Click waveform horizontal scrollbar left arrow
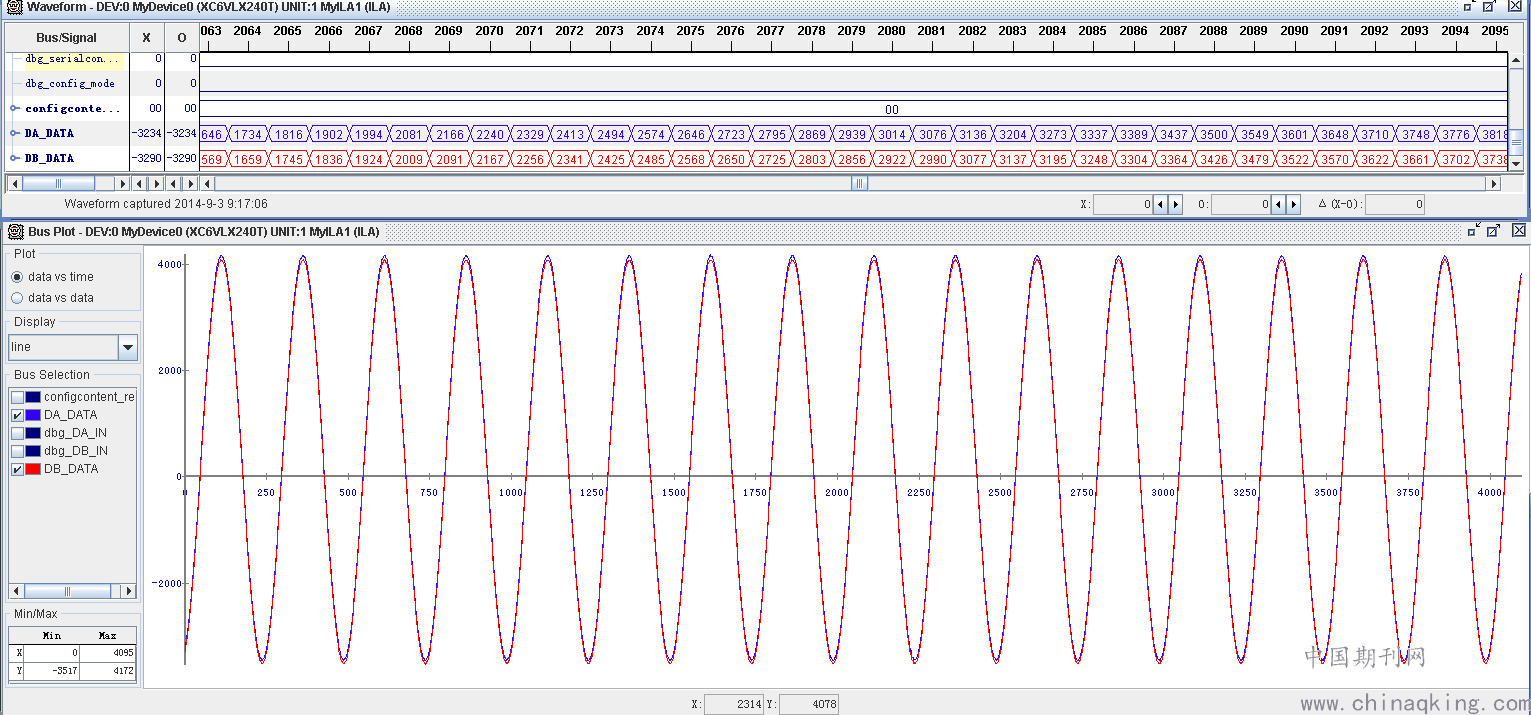Screen dimensions: 1531x715 click(207, 184)
